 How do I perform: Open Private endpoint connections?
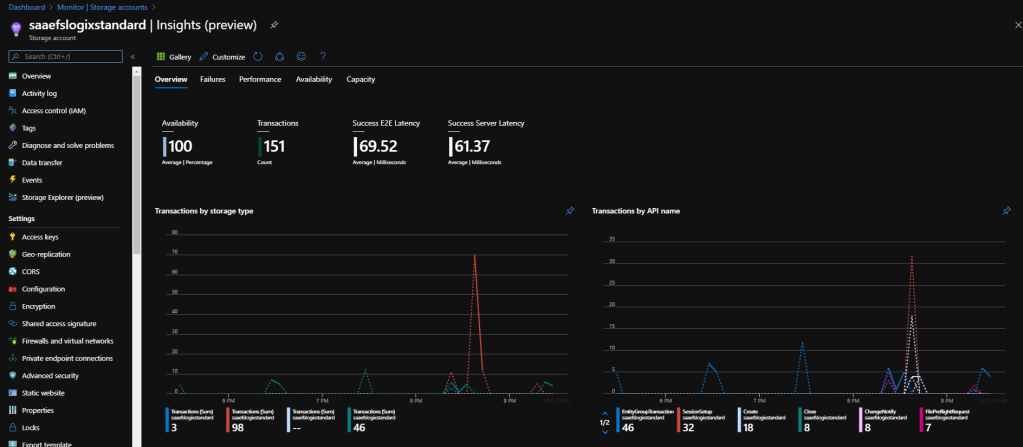click(67, 358)
